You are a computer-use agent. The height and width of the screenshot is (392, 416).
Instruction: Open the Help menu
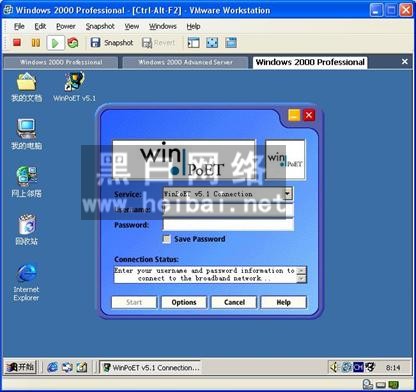pyautogui.click(x=193, y=26)
